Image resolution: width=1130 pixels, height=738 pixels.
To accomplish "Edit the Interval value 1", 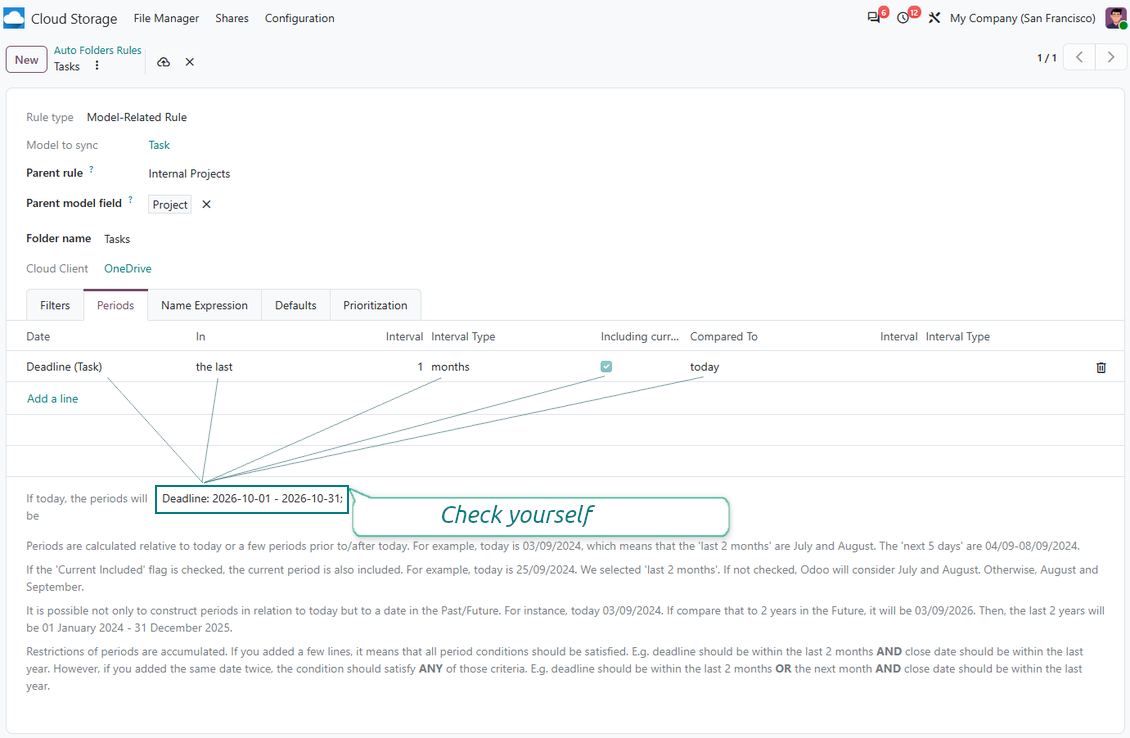I will coord(420,367).
